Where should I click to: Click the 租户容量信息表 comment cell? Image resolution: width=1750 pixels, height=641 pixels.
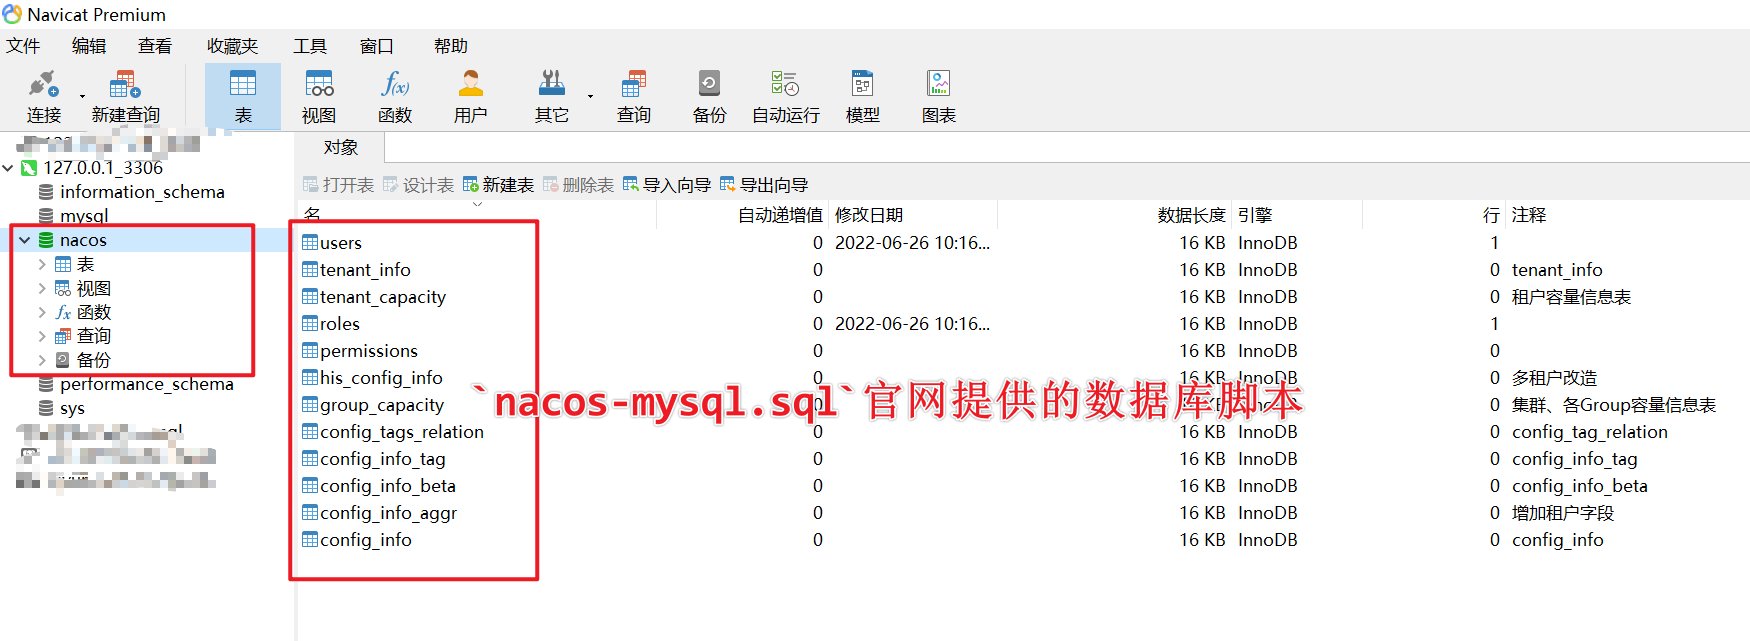click(x=1571, y=297)
